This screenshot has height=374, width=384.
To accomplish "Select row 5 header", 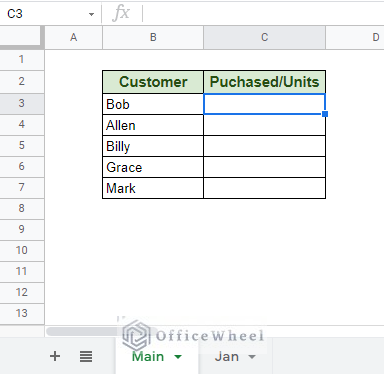I will tap(22, 146).
